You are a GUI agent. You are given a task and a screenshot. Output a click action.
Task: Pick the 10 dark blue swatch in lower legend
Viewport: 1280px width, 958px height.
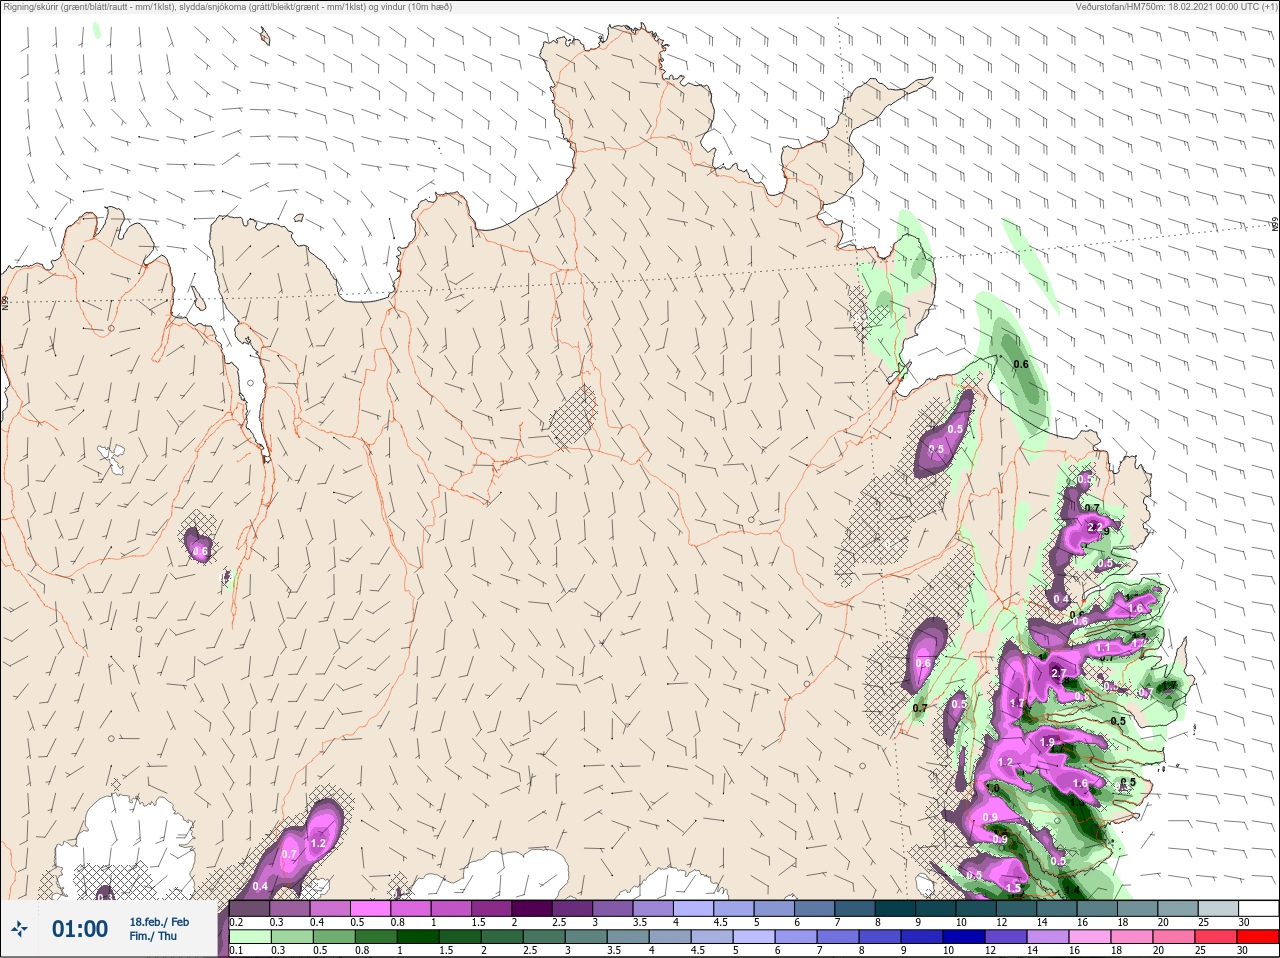(x=964, y=936)
